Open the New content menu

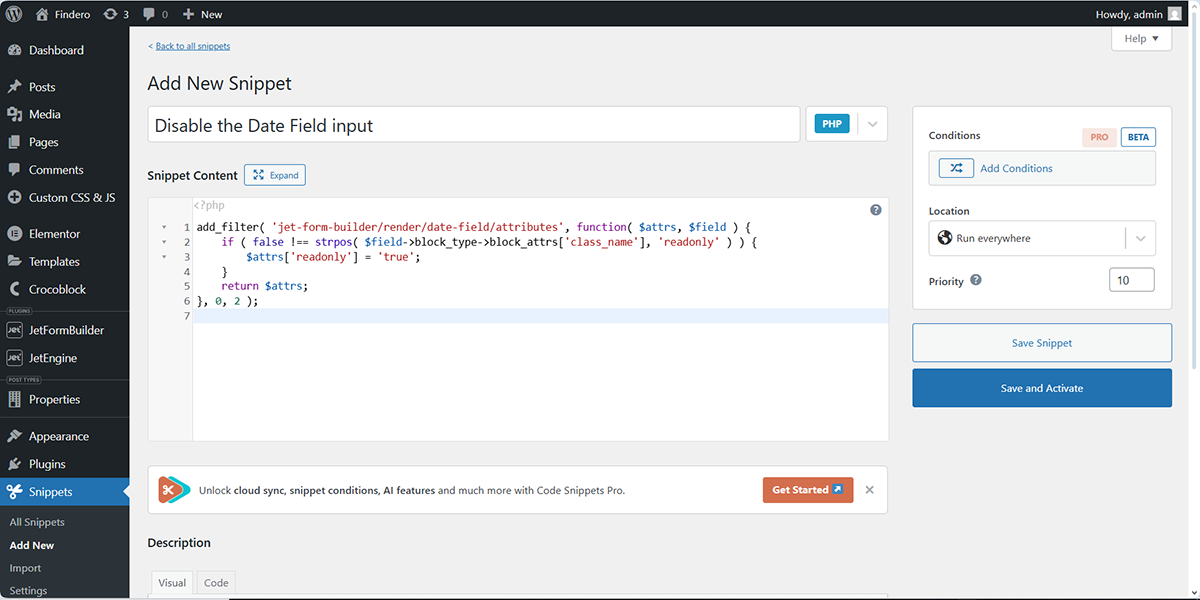(203, 14)
